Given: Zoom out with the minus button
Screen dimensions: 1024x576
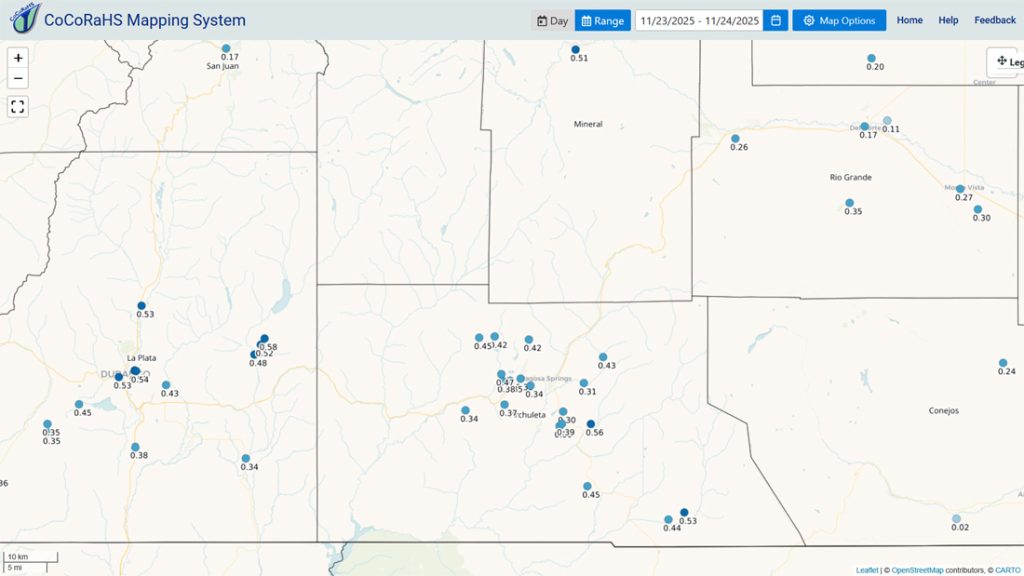Looking at the screenshot, I should tap(18, 78).
